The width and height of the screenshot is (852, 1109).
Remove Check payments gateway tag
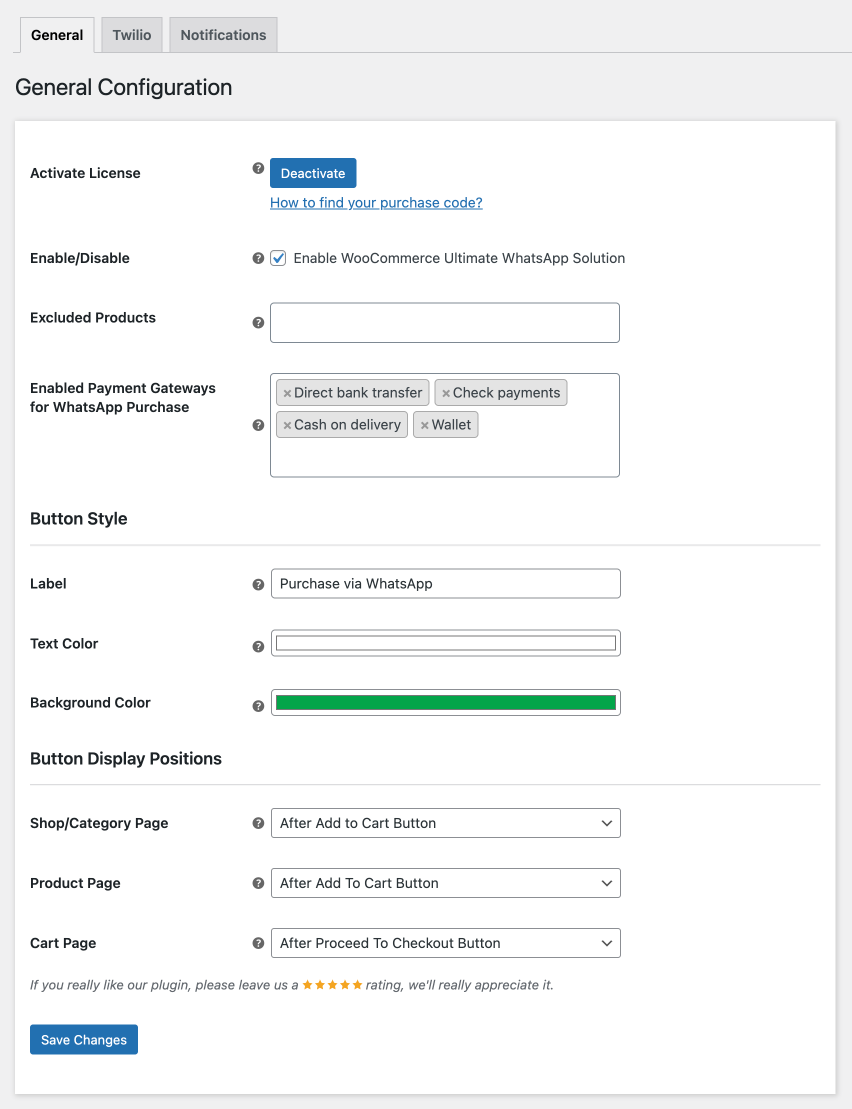pos(446,393)
